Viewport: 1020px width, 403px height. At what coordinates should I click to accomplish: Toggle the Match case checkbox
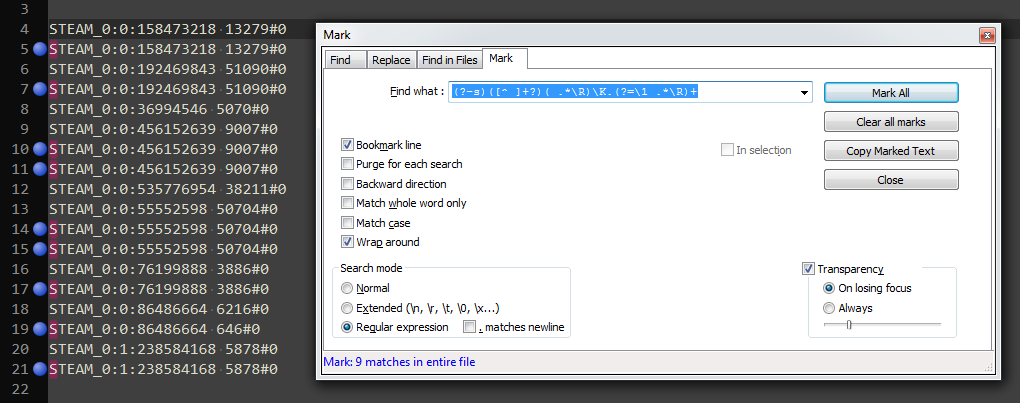coord(348,223)
